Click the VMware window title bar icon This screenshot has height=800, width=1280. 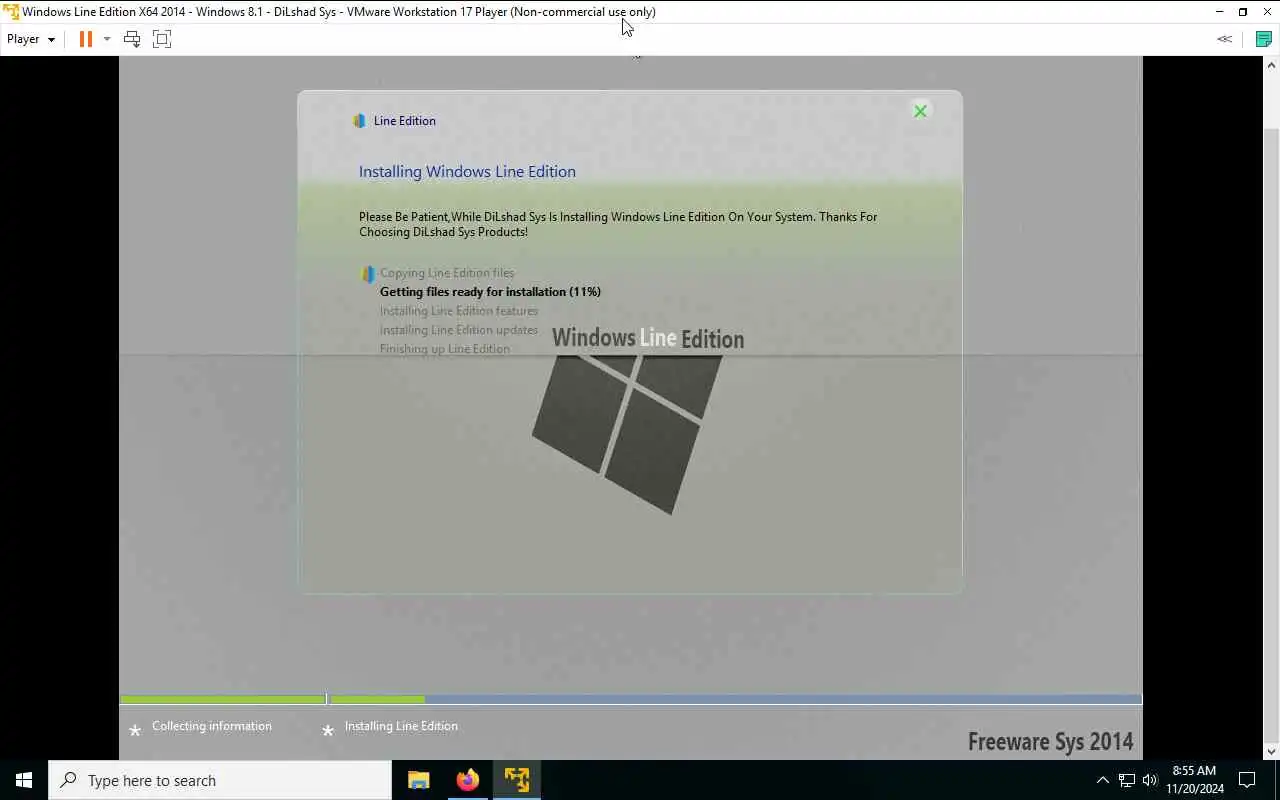tap(11, 12)
